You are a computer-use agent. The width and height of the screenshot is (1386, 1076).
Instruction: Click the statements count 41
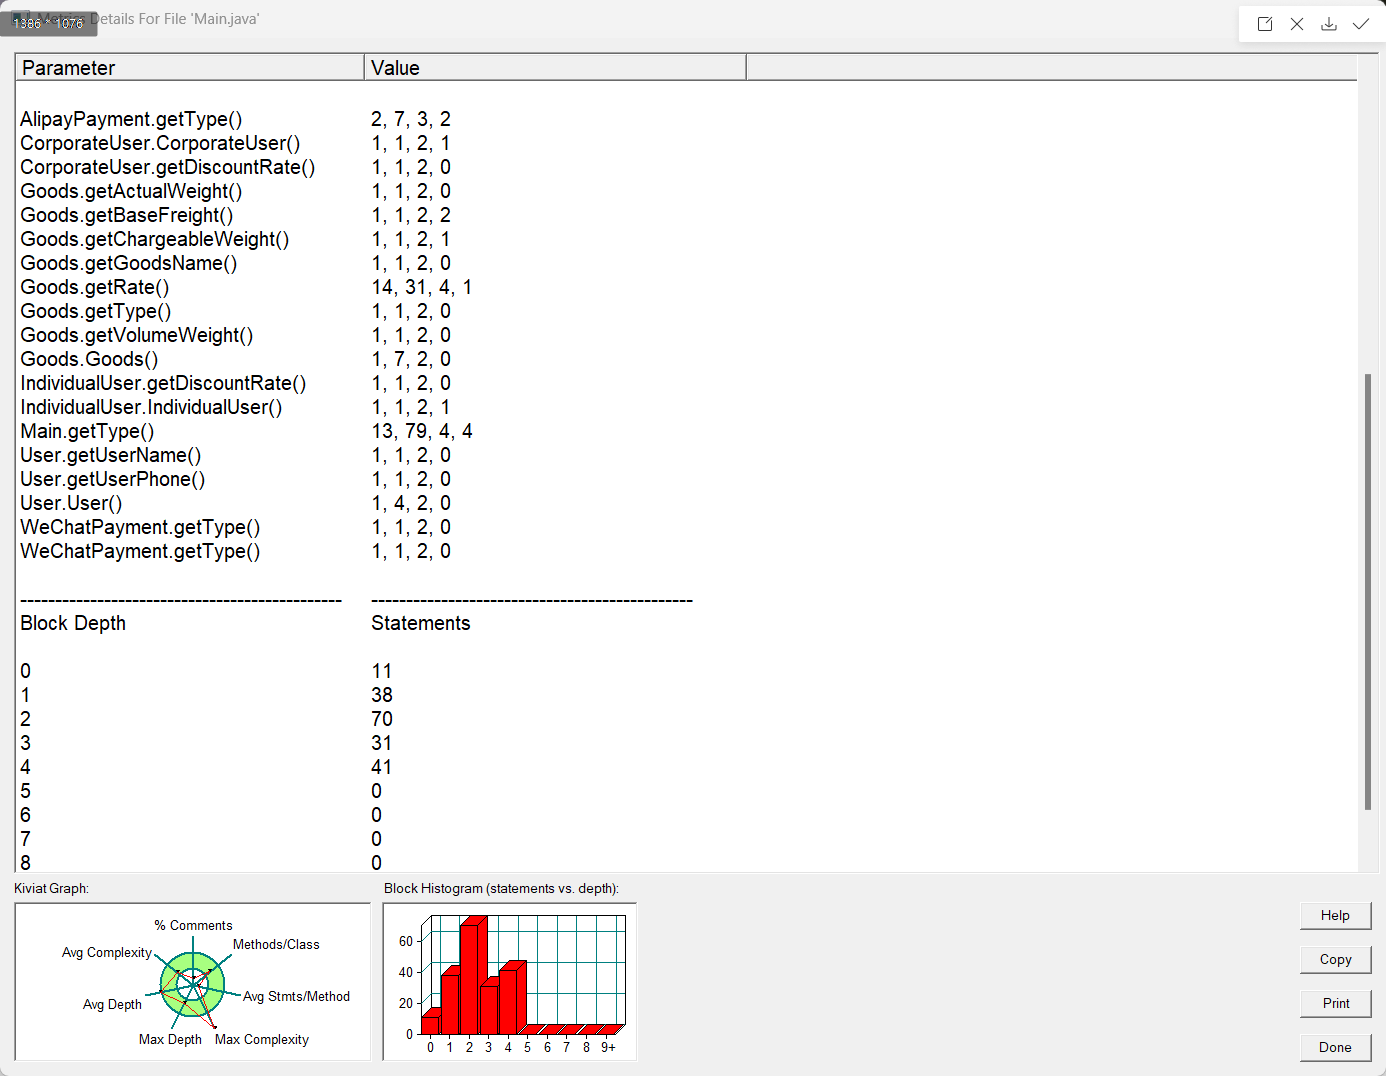click(x=382, y=767)
